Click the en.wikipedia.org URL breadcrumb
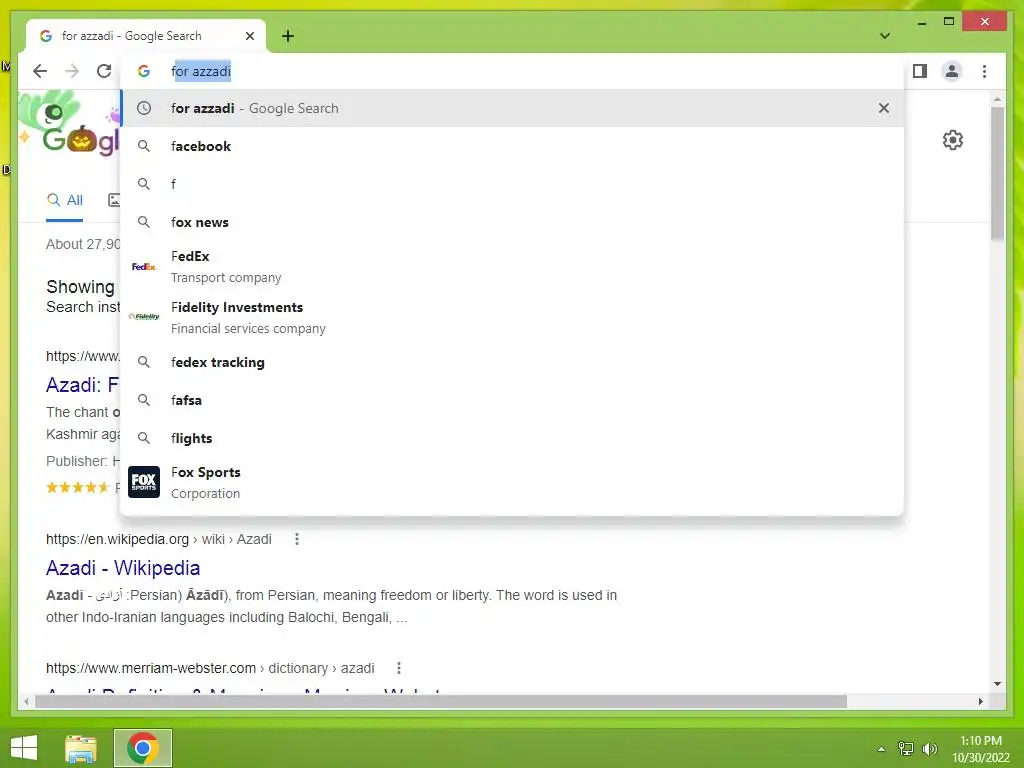 pos(159,539)
